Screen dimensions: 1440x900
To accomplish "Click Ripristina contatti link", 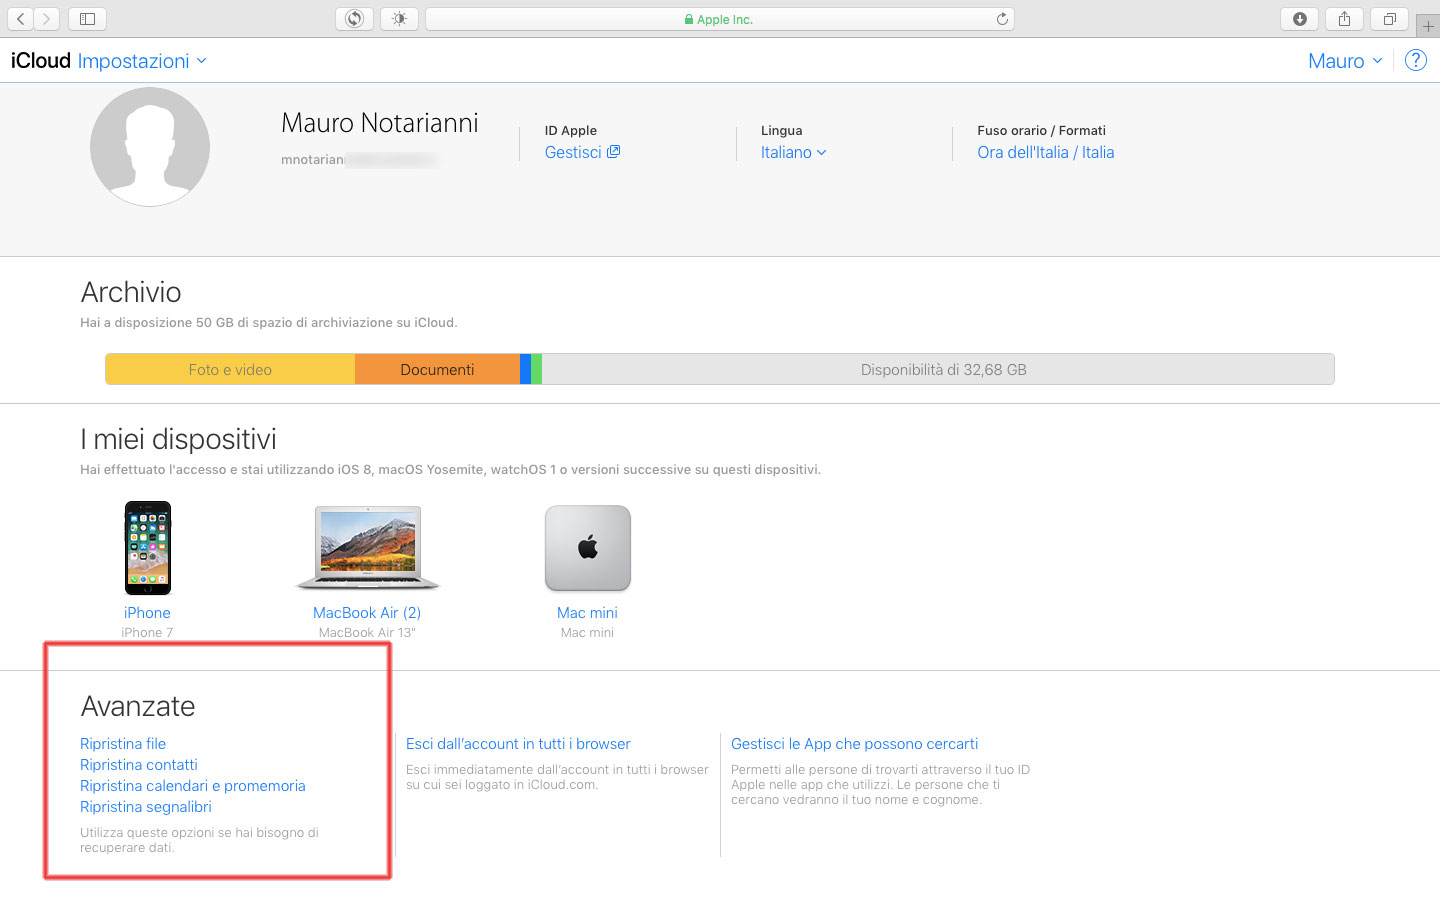I will (x=139, y=765).
